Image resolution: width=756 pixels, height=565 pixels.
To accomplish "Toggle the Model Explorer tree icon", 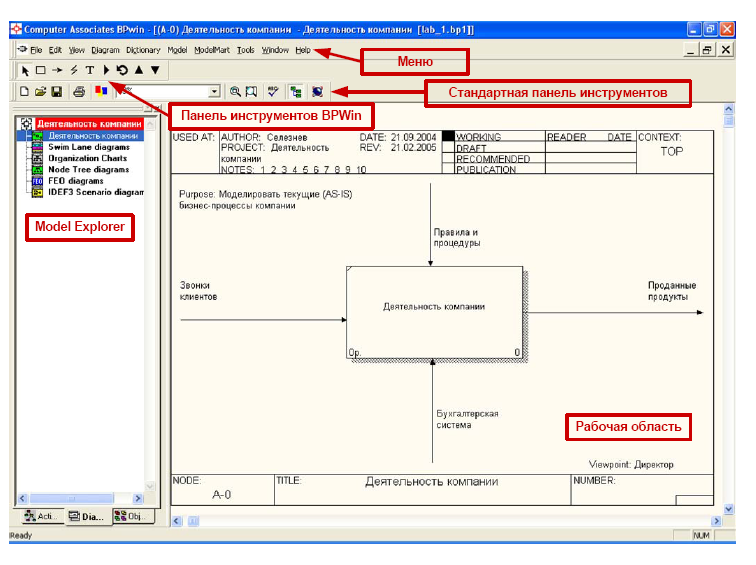I will click(296, 92).
